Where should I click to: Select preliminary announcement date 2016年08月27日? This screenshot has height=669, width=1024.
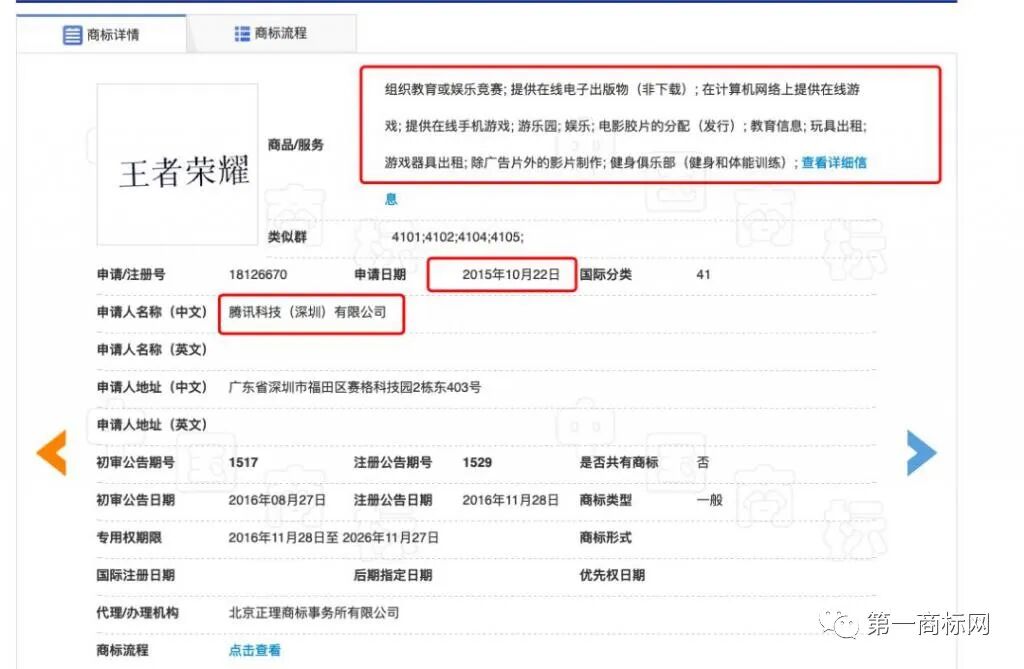click(x=277, y=500)
